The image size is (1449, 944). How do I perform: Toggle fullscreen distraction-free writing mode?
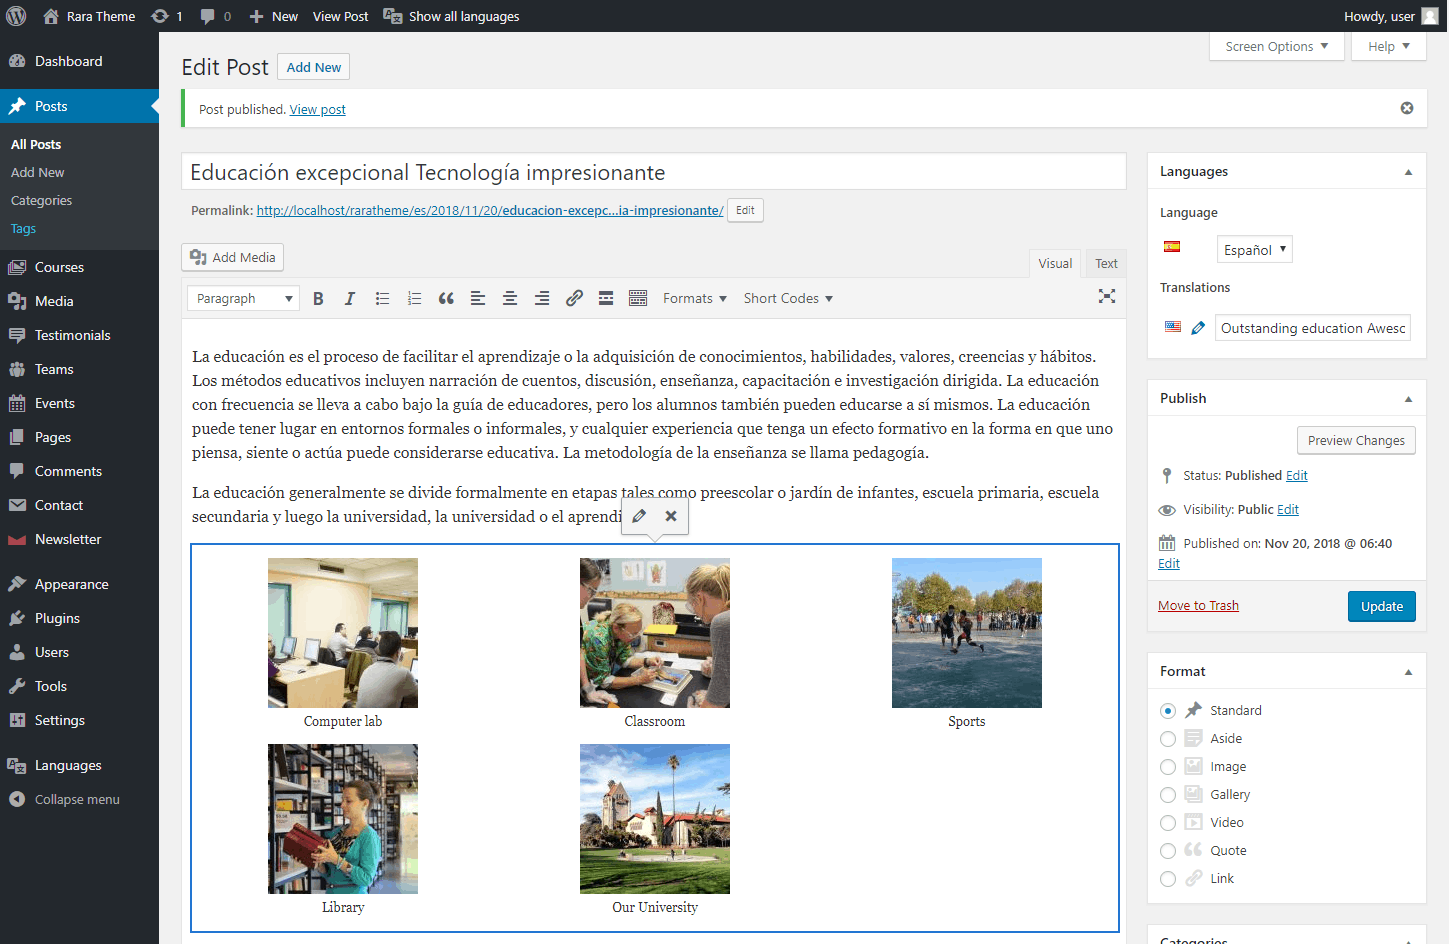pos(1106,296)
